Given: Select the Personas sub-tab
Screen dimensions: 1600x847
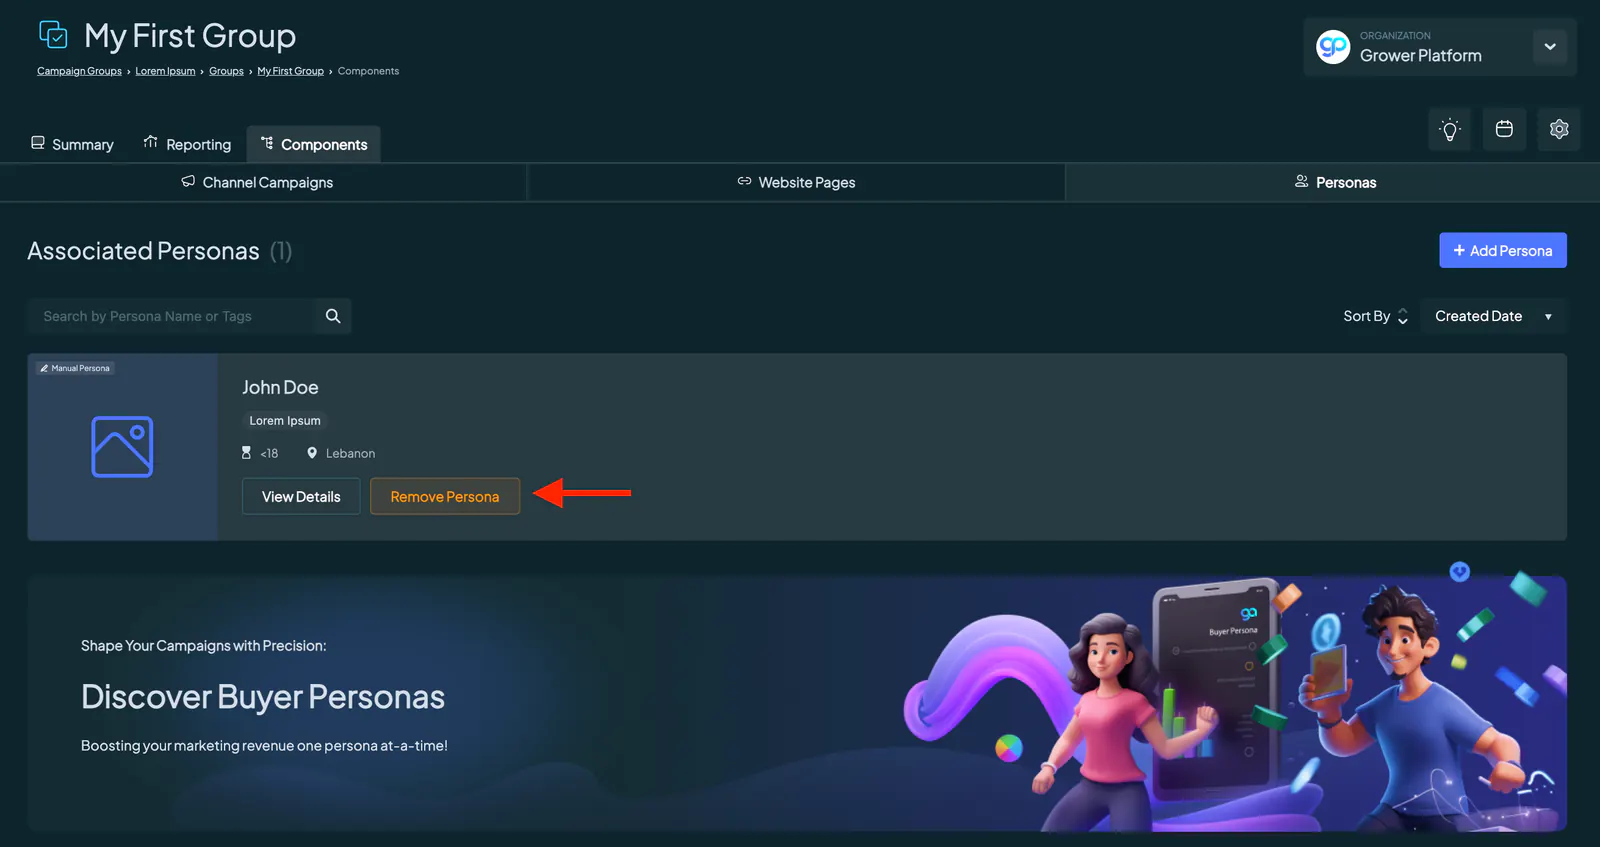Looking at the screenshot, I should pos(1334,182).
